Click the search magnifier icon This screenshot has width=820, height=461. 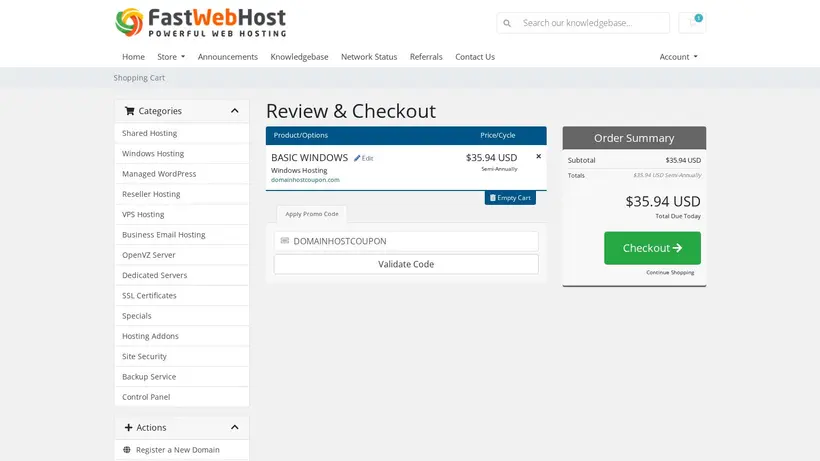507,23
